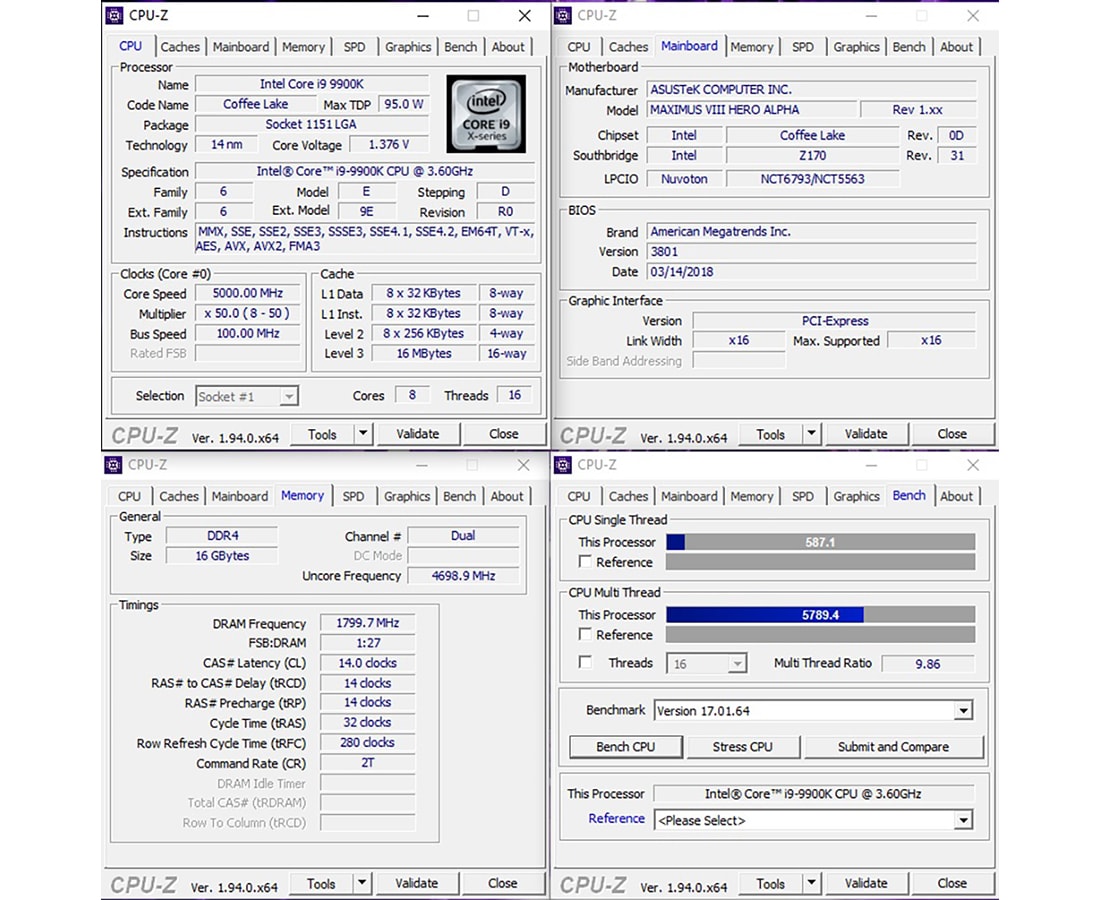Click the Intel Core i9 processor logo
Viewport: 1100px width, 900px height.
(x=486, y=114)
